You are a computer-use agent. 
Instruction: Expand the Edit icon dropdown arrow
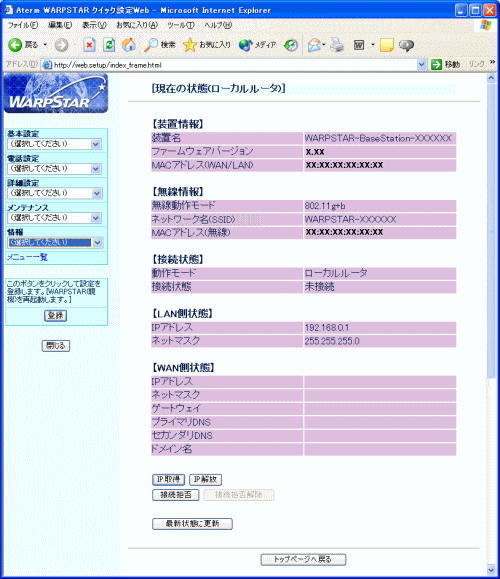pyautogui.click(x=373, y=45)
